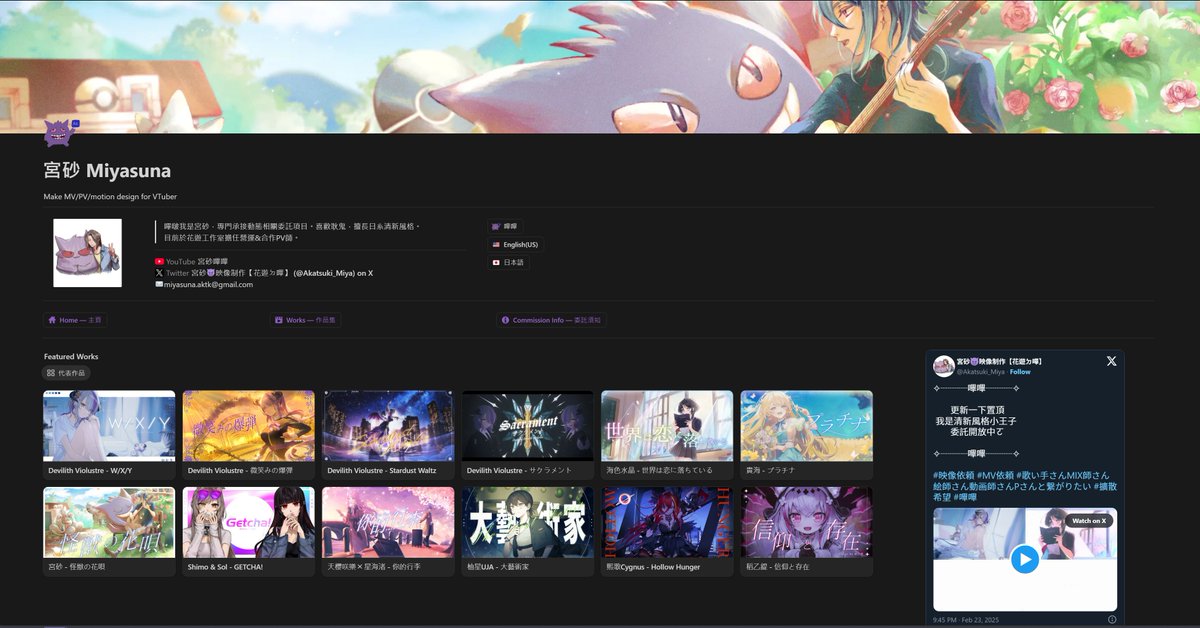
Task: Click the X logo in embedded tweet
Action: pyautogui.click(x=1111, y=361)
